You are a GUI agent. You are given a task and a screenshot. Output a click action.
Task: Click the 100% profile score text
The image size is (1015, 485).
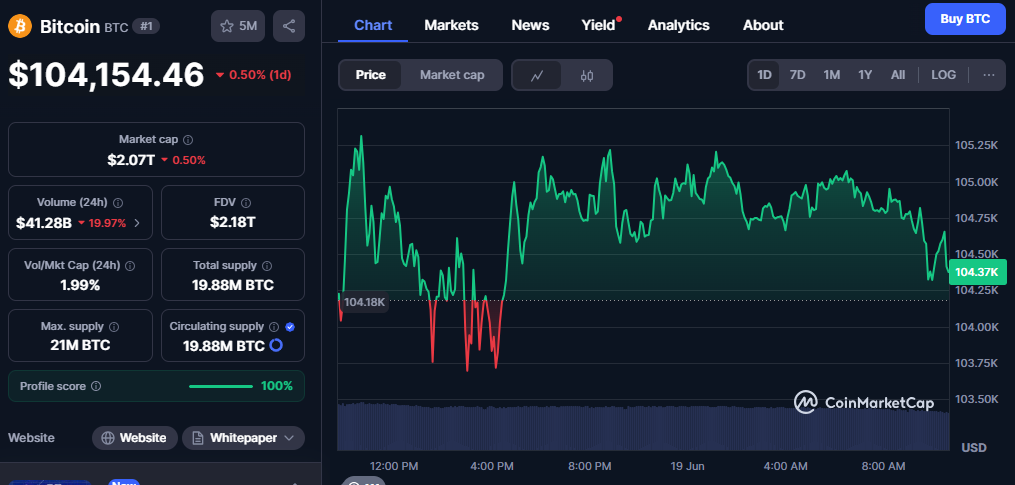pyautogui.click(x=276, y=387)
